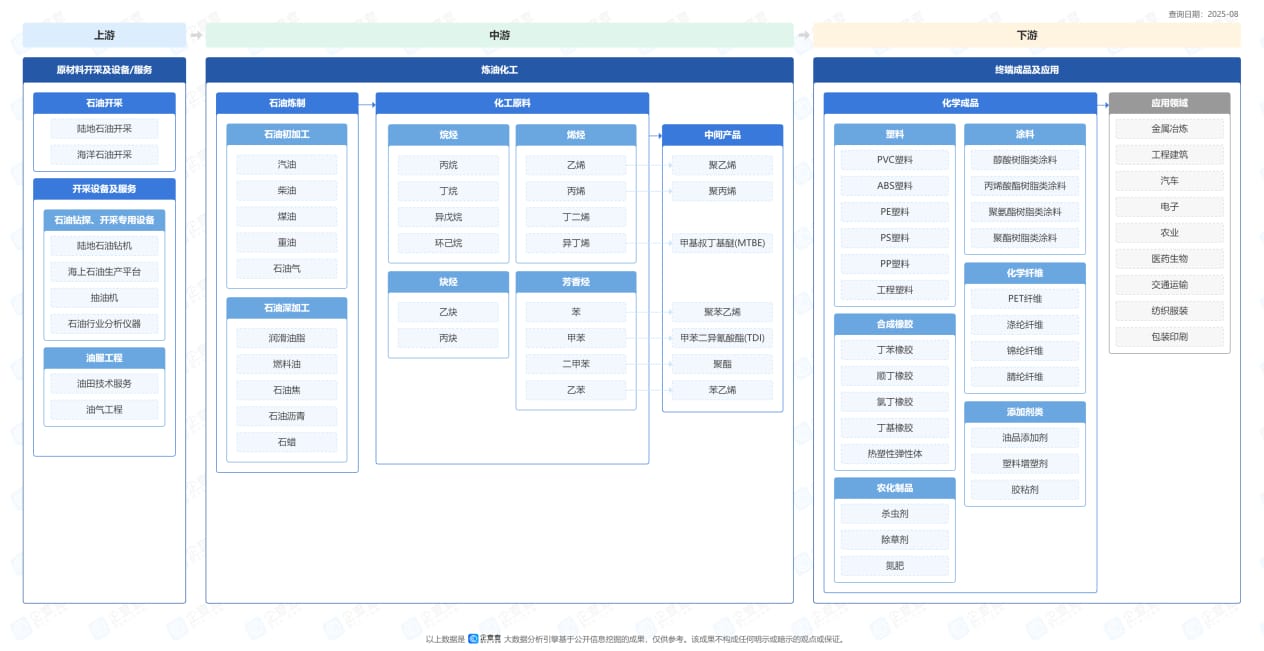This screenshot has height=651, width=1264.
Task: Expand the 石油深加工 group header
Action: 287,308
